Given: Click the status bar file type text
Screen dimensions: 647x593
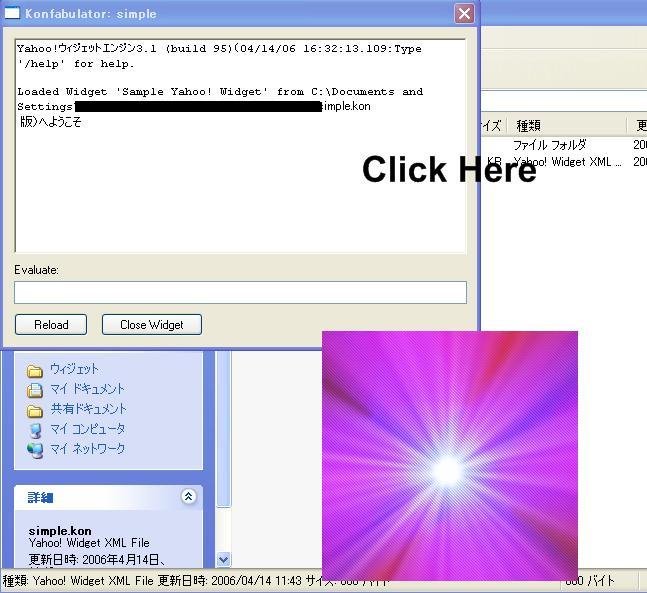Looking at the screenshot, I should [78, 581].
